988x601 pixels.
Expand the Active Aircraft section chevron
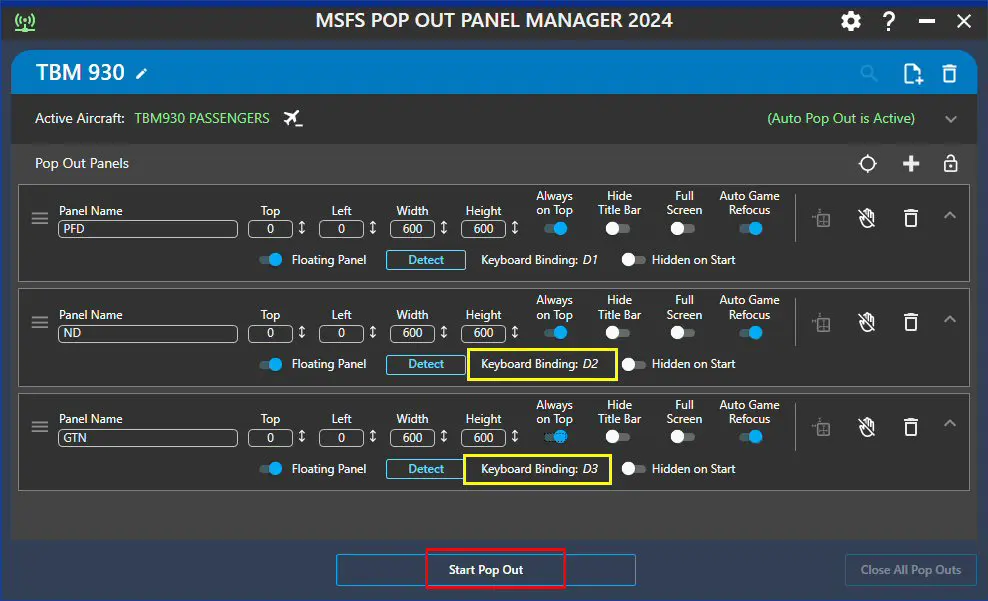(x=951, y=119)
